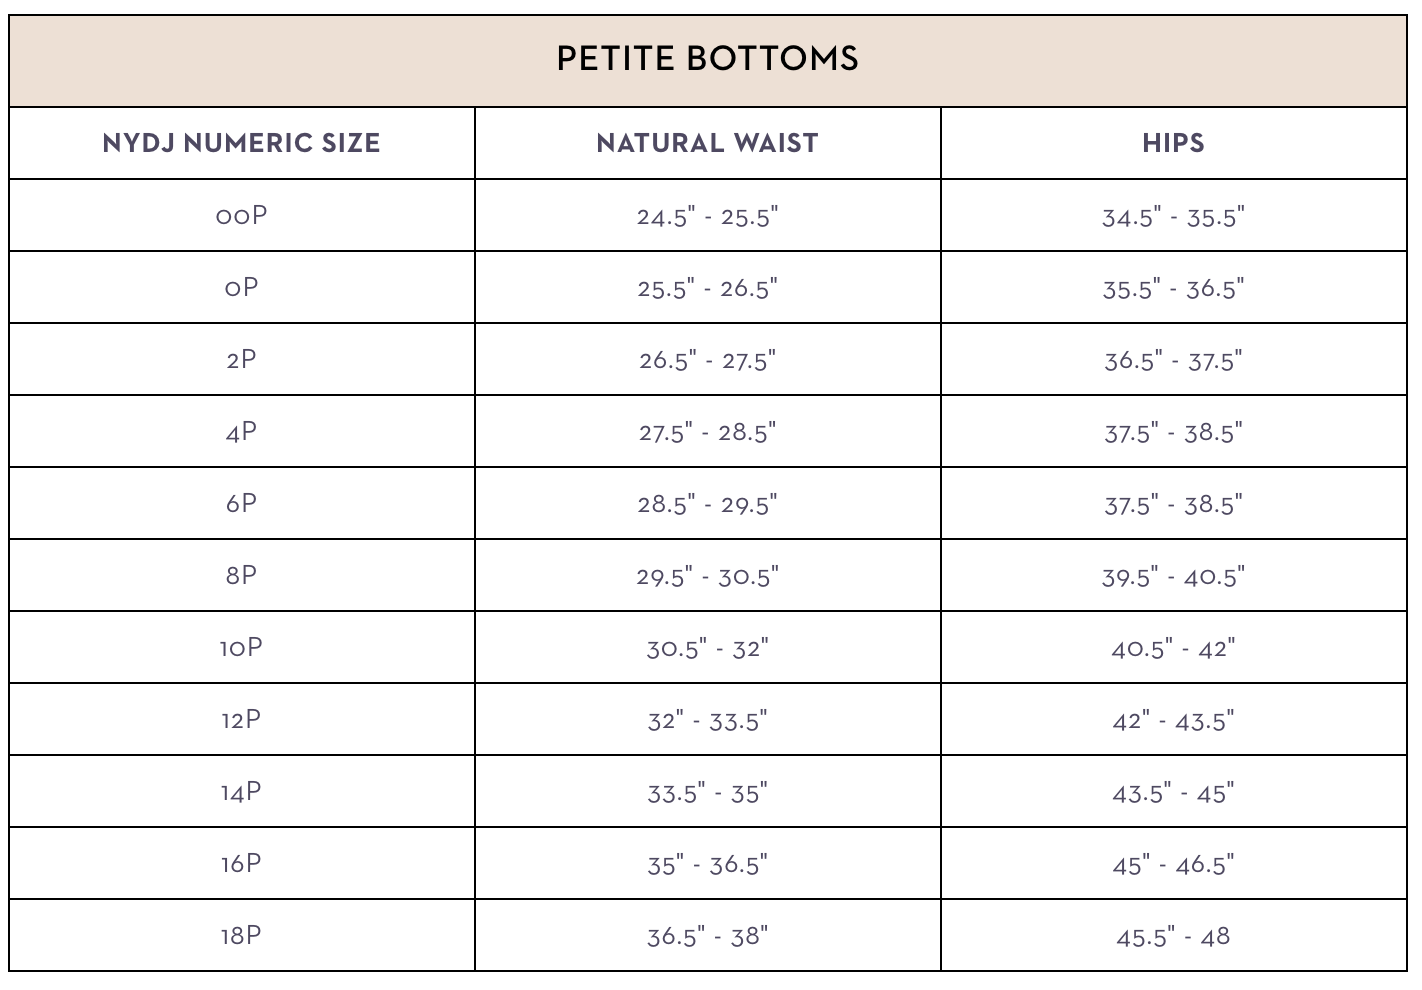Select the 8P size cell
Image resolution: width=1422 pixels, height=990 pixels.
click(x=241, y=576)
